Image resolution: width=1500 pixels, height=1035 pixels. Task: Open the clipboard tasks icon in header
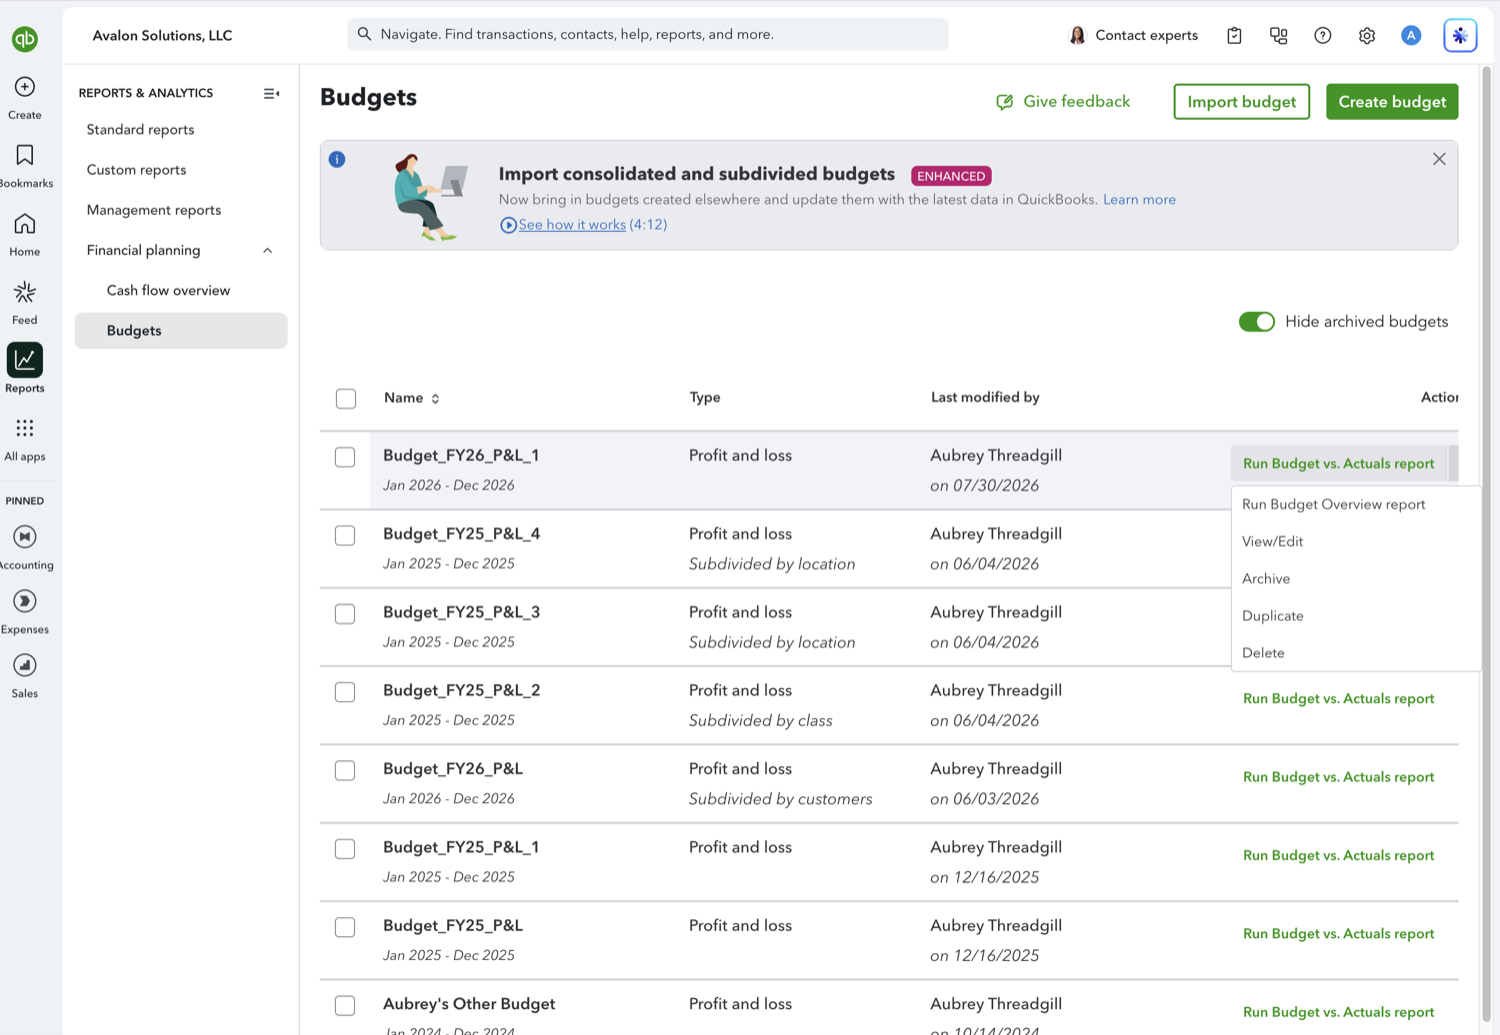click(x=1234, y=35)
